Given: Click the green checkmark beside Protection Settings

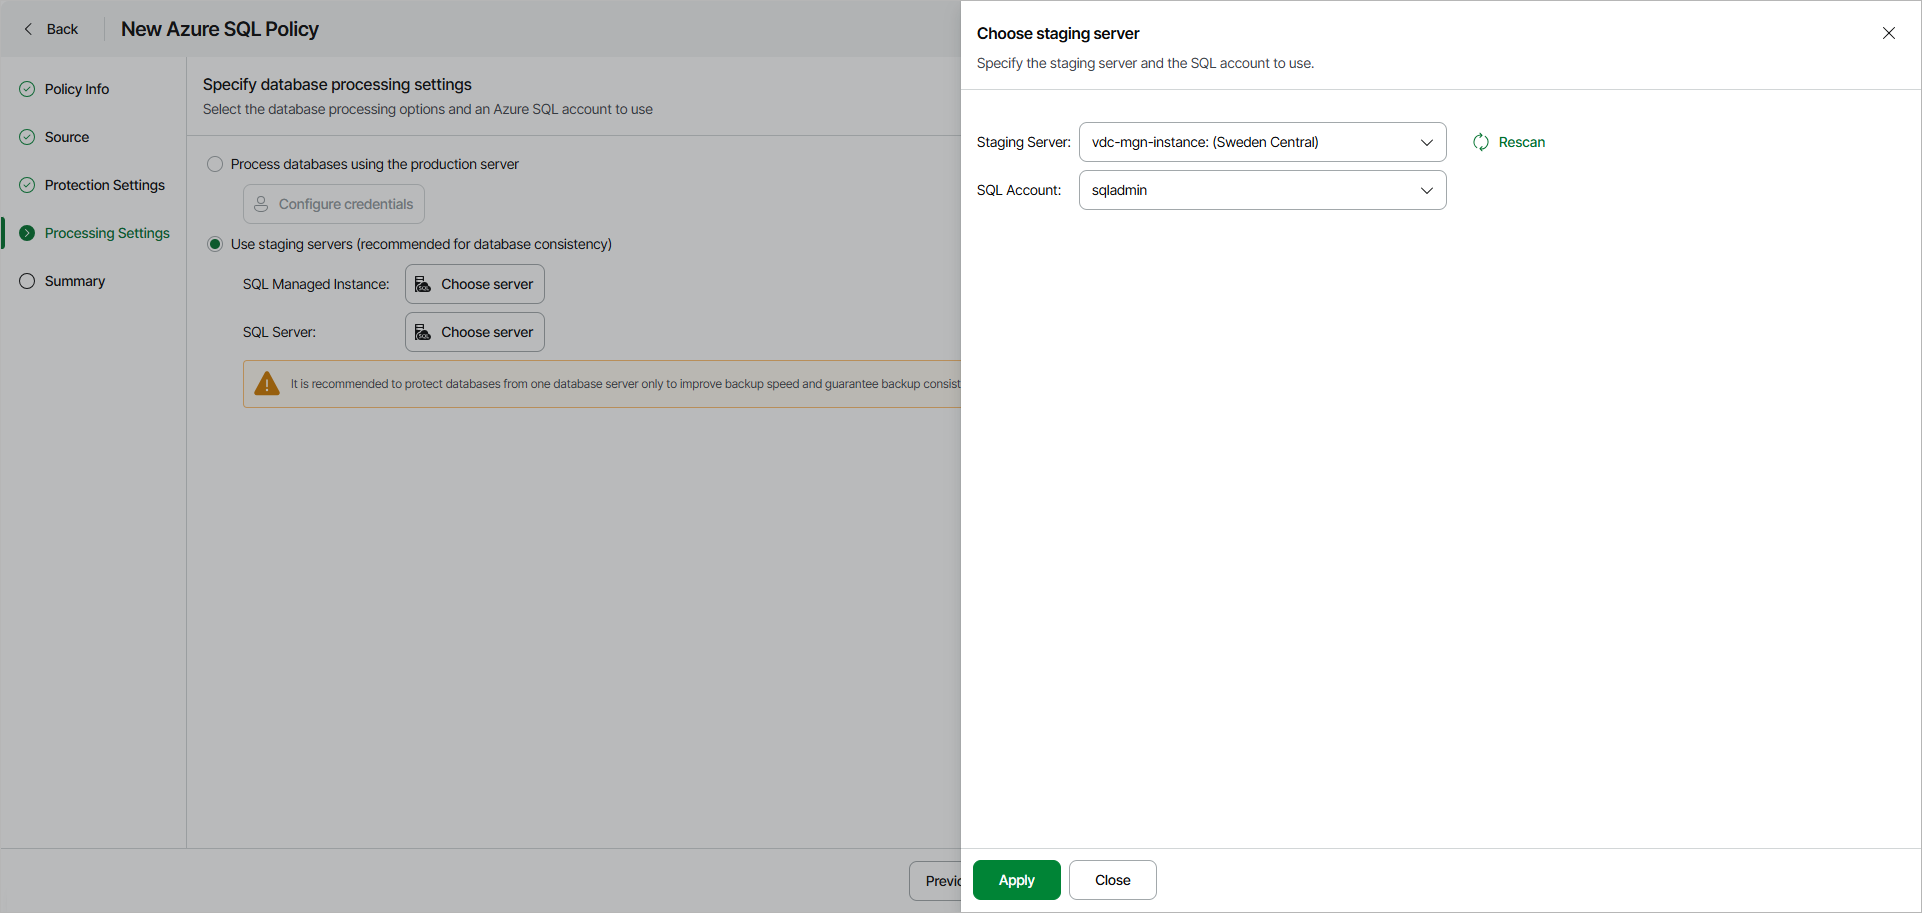Looking at the screenshot, I should pos(26,184).
